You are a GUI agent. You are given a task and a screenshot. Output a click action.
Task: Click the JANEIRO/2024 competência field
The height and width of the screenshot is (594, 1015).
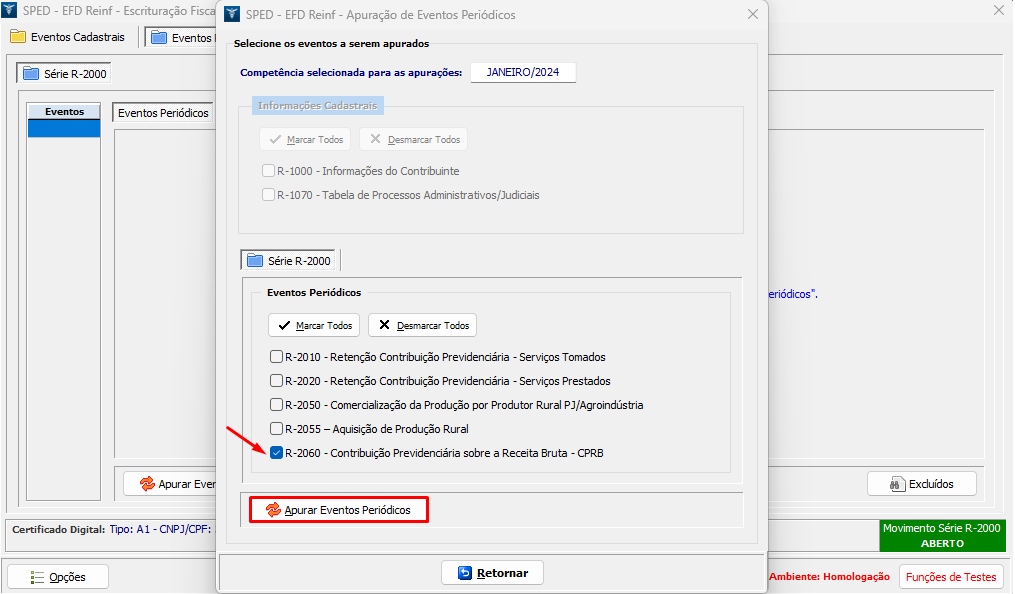[523, 73]
